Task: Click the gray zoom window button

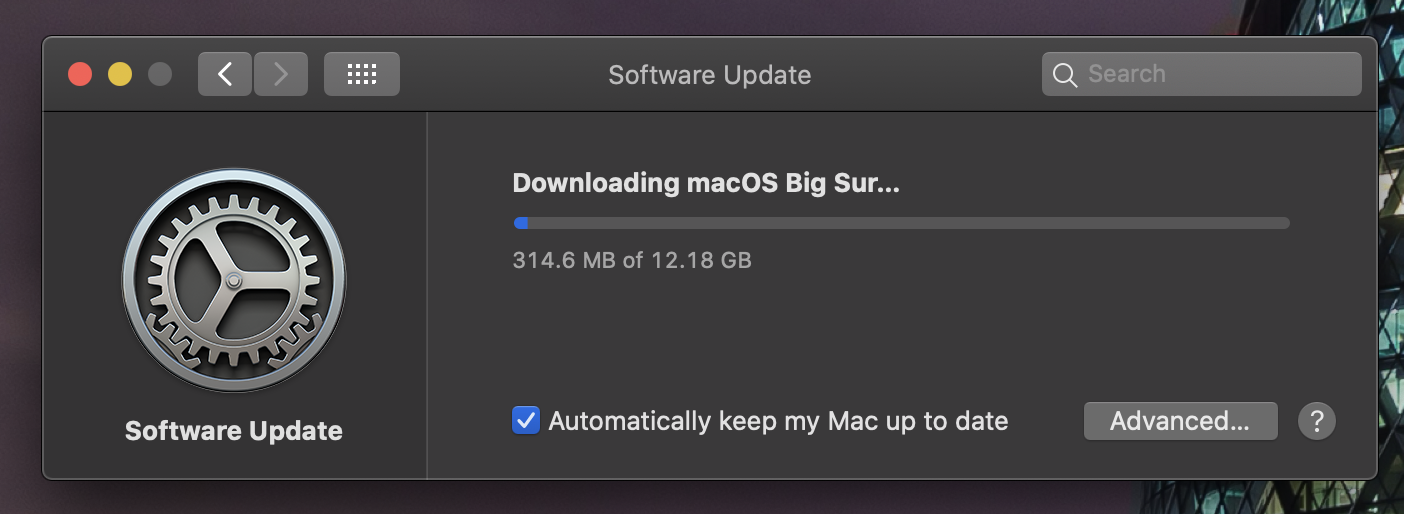Action: pos(160,74)
